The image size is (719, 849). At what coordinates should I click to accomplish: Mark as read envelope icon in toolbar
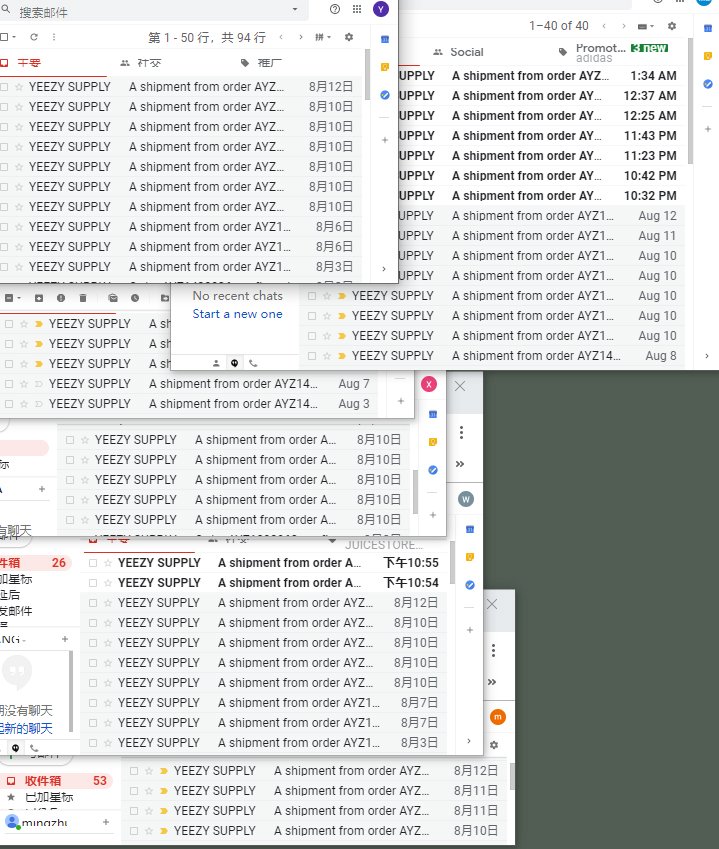click(x=113, y=298)
